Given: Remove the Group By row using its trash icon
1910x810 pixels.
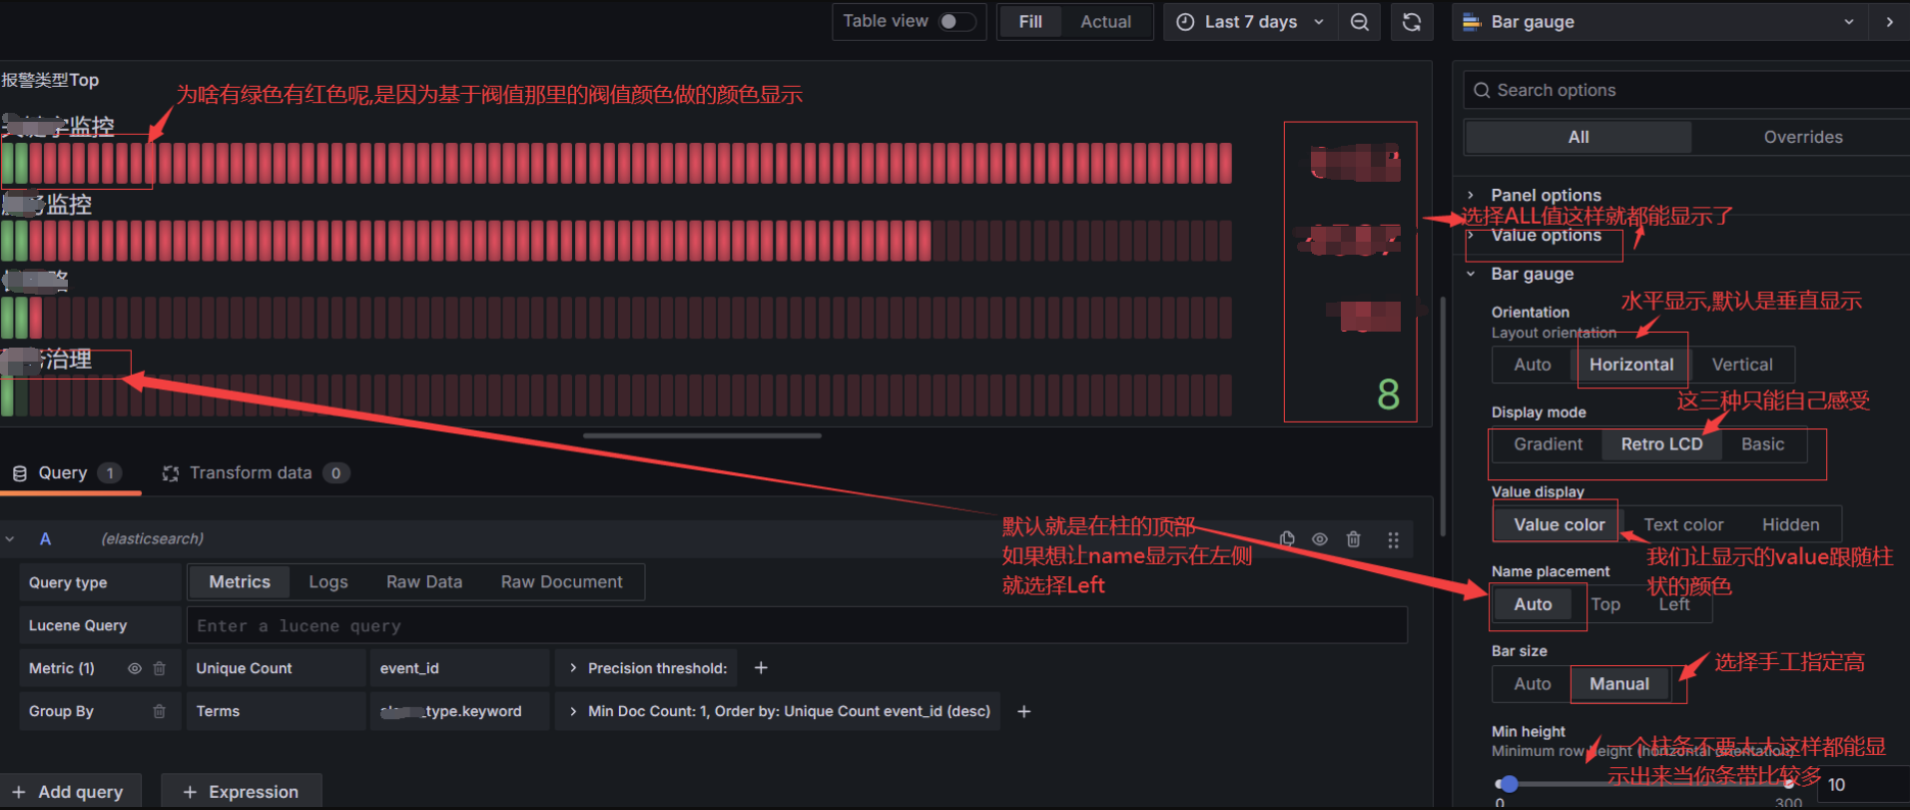Looking at the screenshot, I should pyautogui.click(x=159, y=711).
